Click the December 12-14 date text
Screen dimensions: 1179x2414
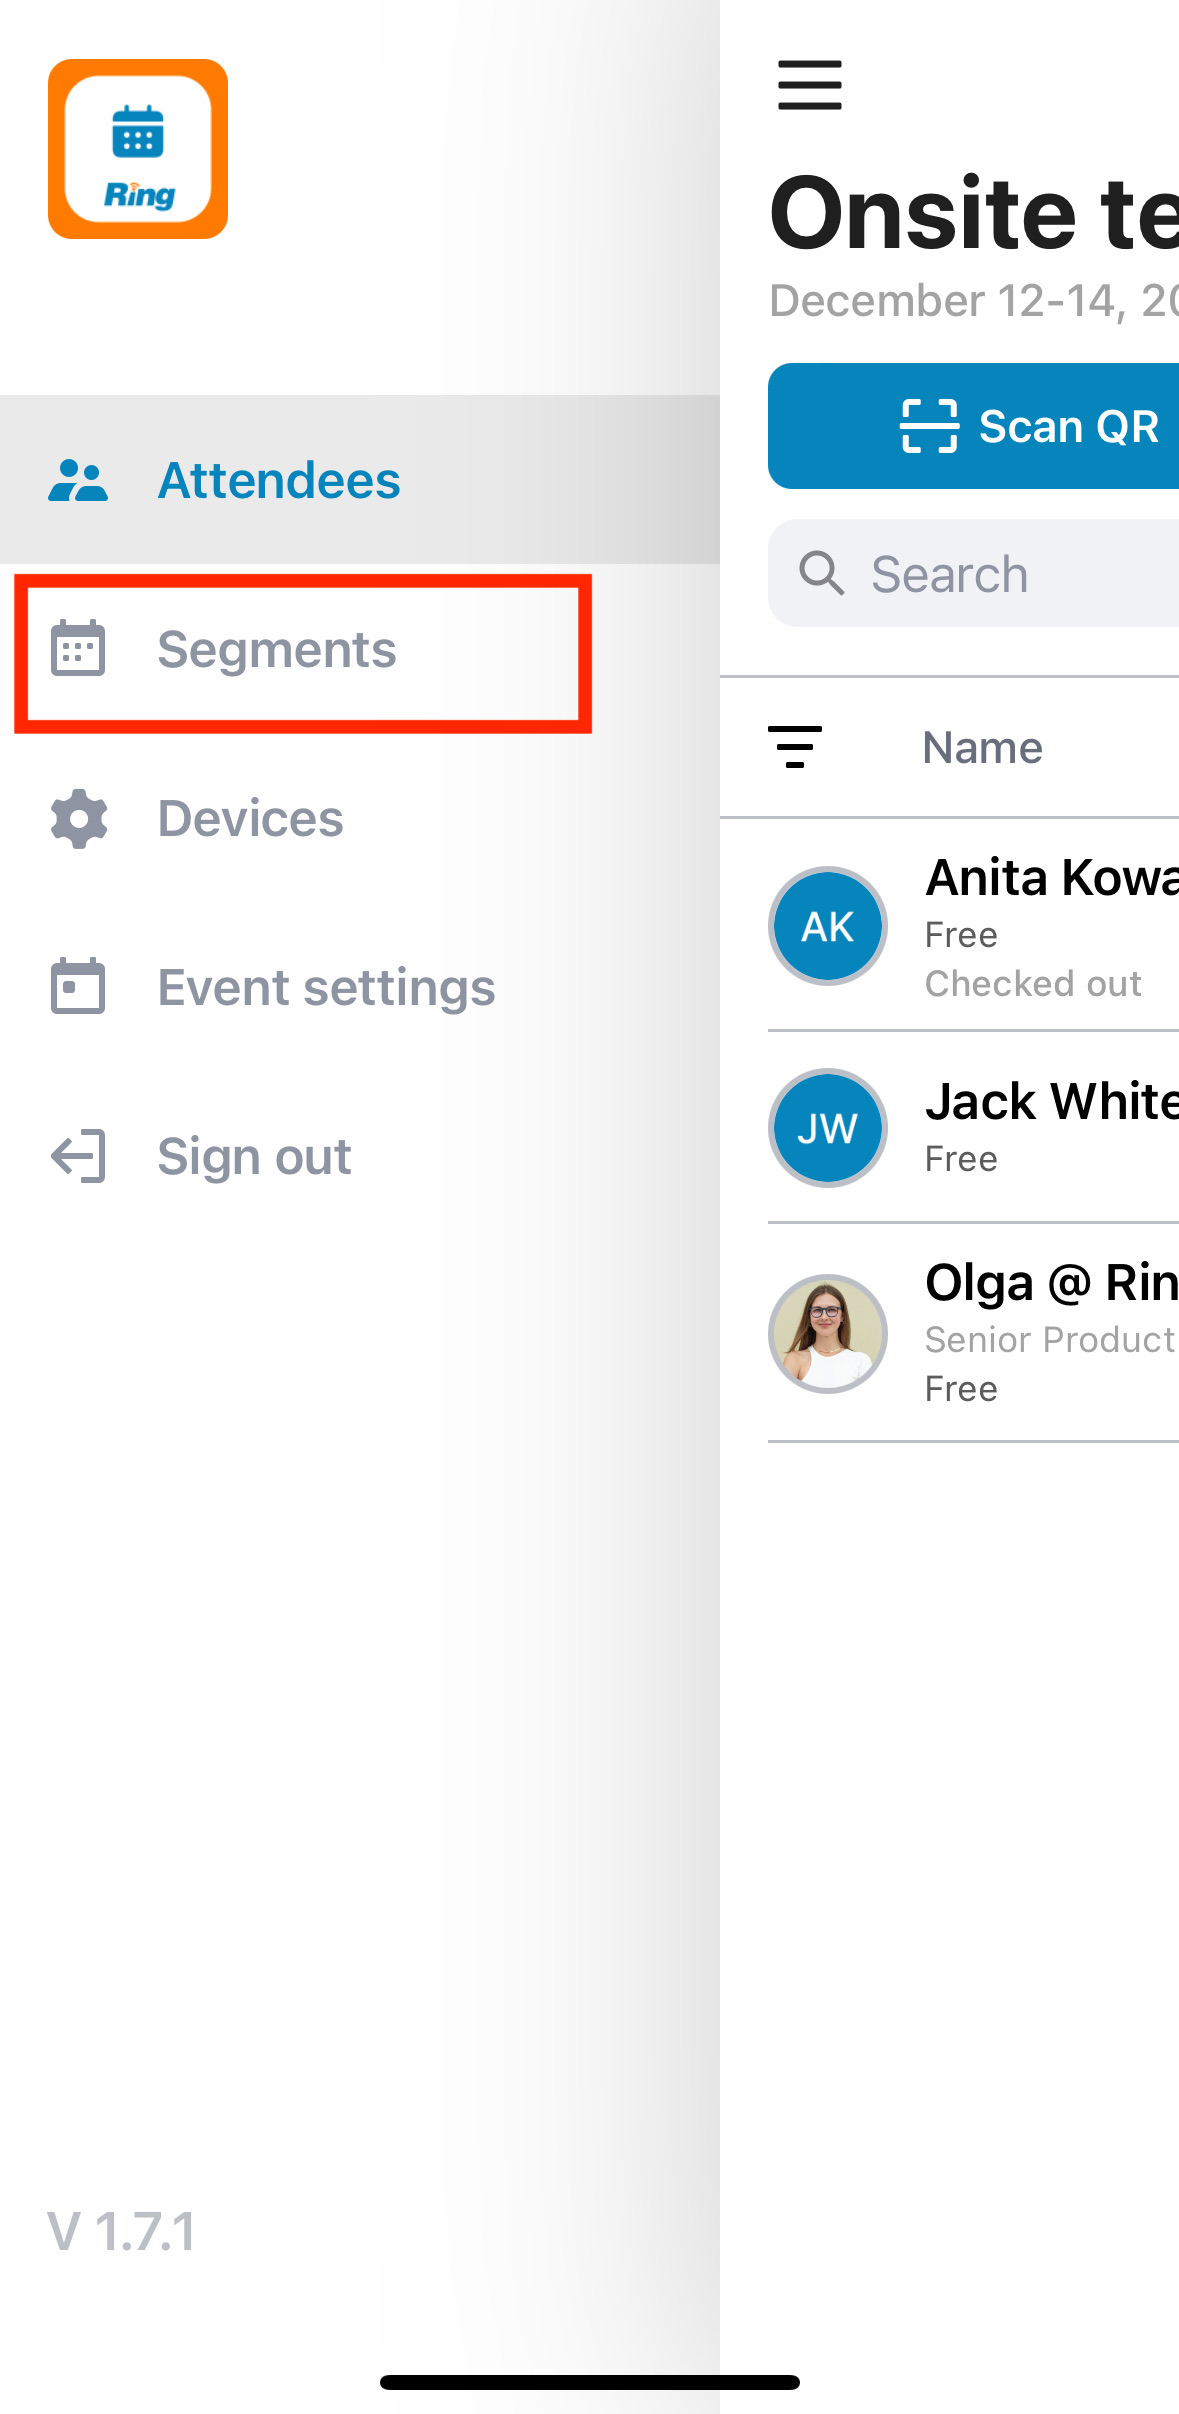tap(974, 300)
